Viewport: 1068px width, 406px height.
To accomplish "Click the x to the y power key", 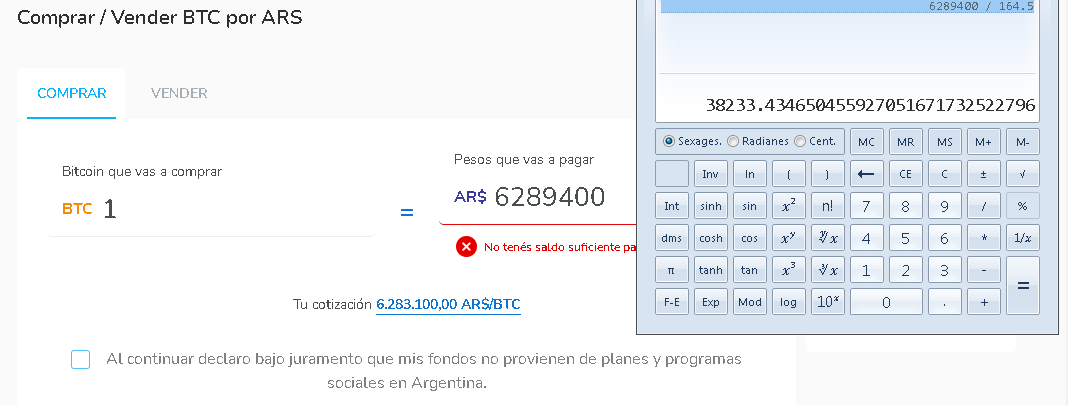I will tap(789, 238).
